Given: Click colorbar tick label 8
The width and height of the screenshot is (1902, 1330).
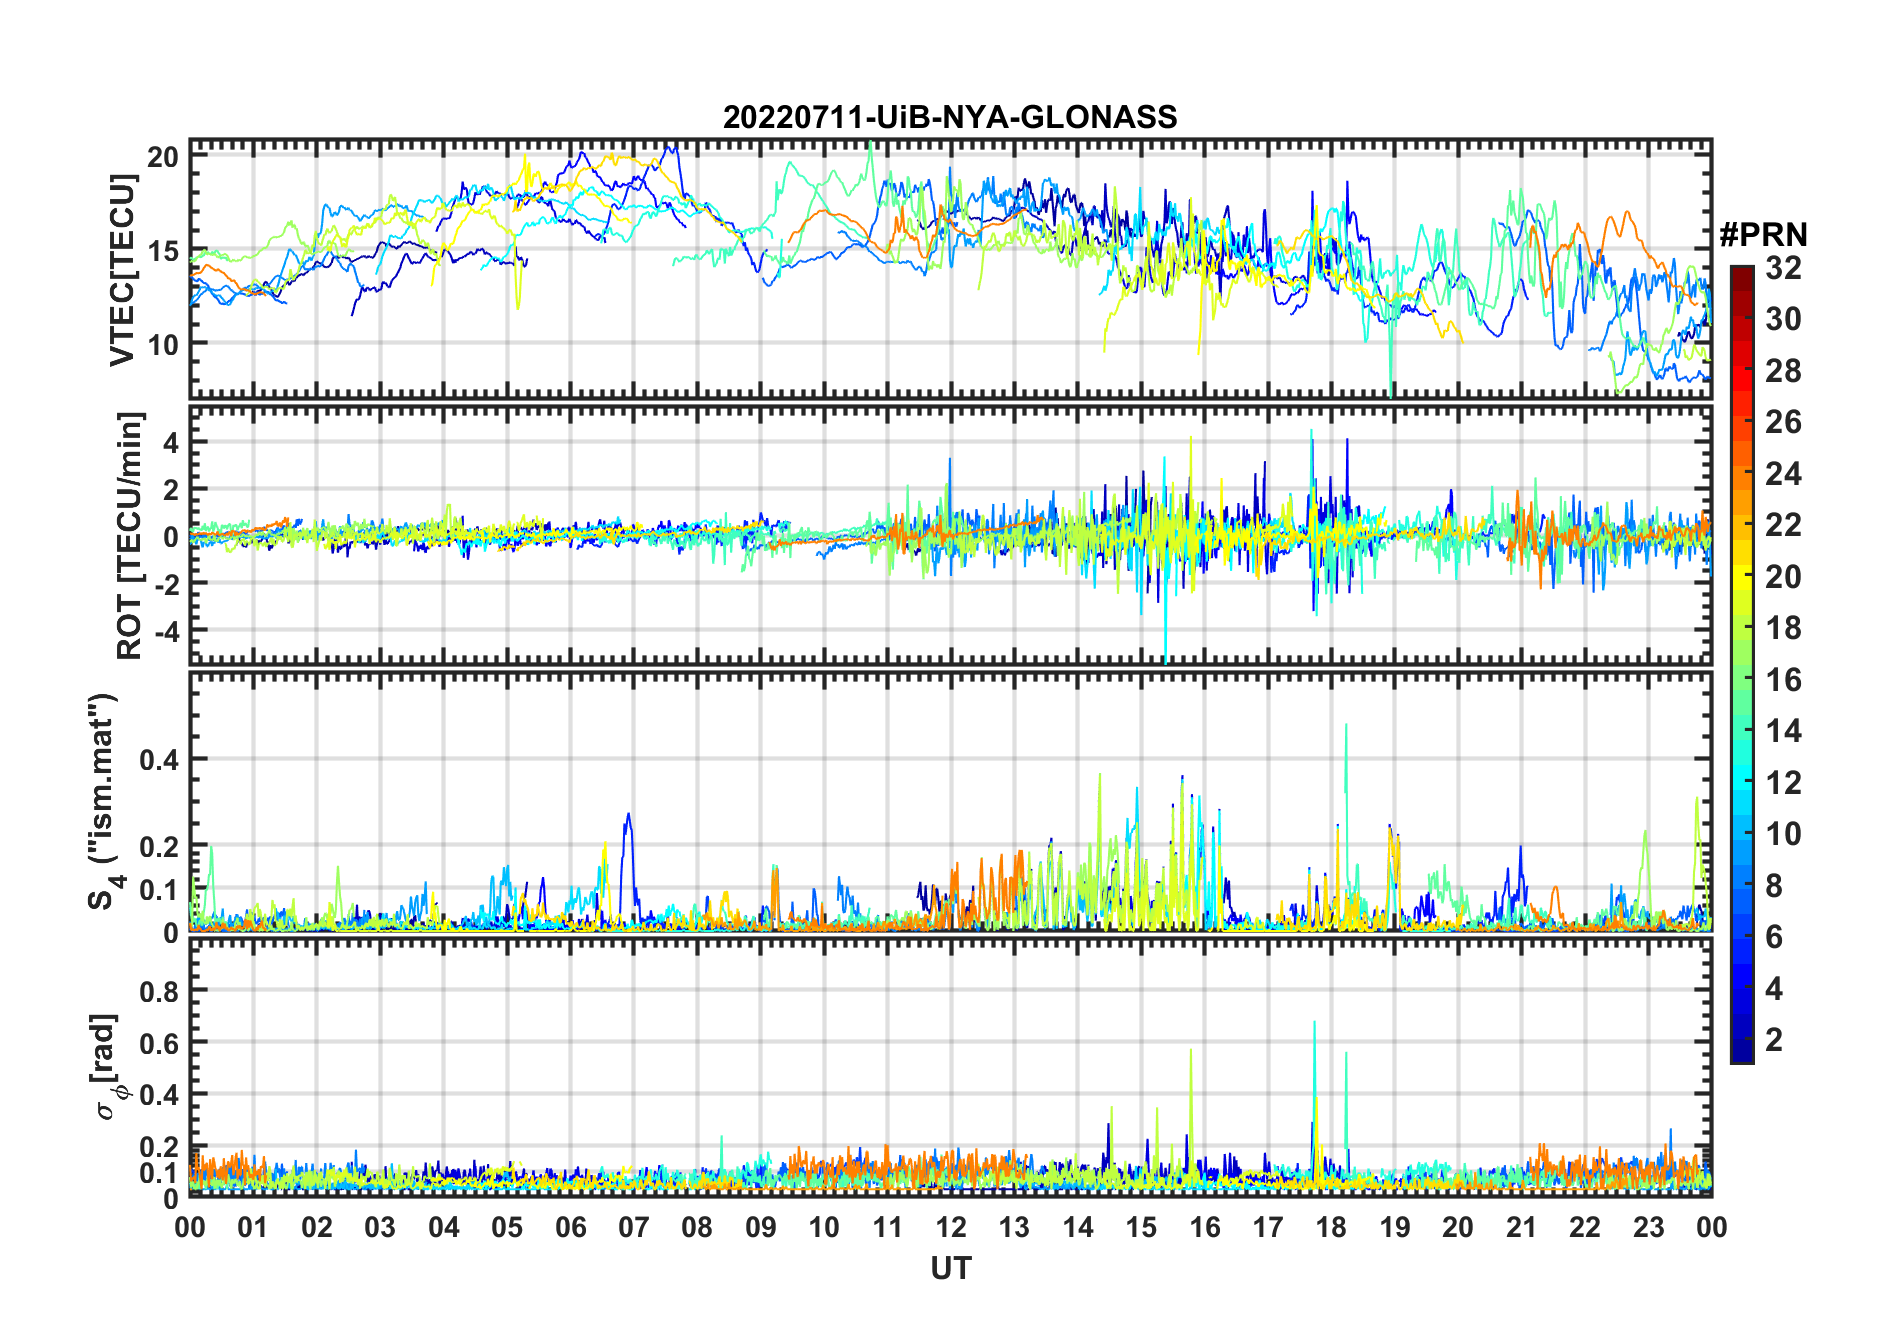Looking at the screenshot, I should [x=1774, y=885].
